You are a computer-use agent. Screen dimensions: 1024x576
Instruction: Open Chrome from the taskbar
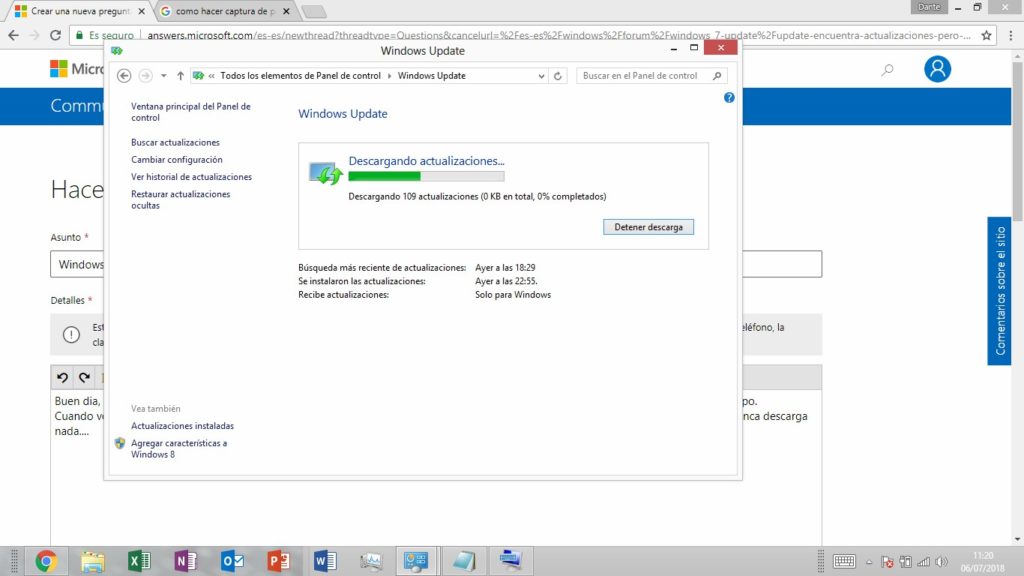(46, 561)
